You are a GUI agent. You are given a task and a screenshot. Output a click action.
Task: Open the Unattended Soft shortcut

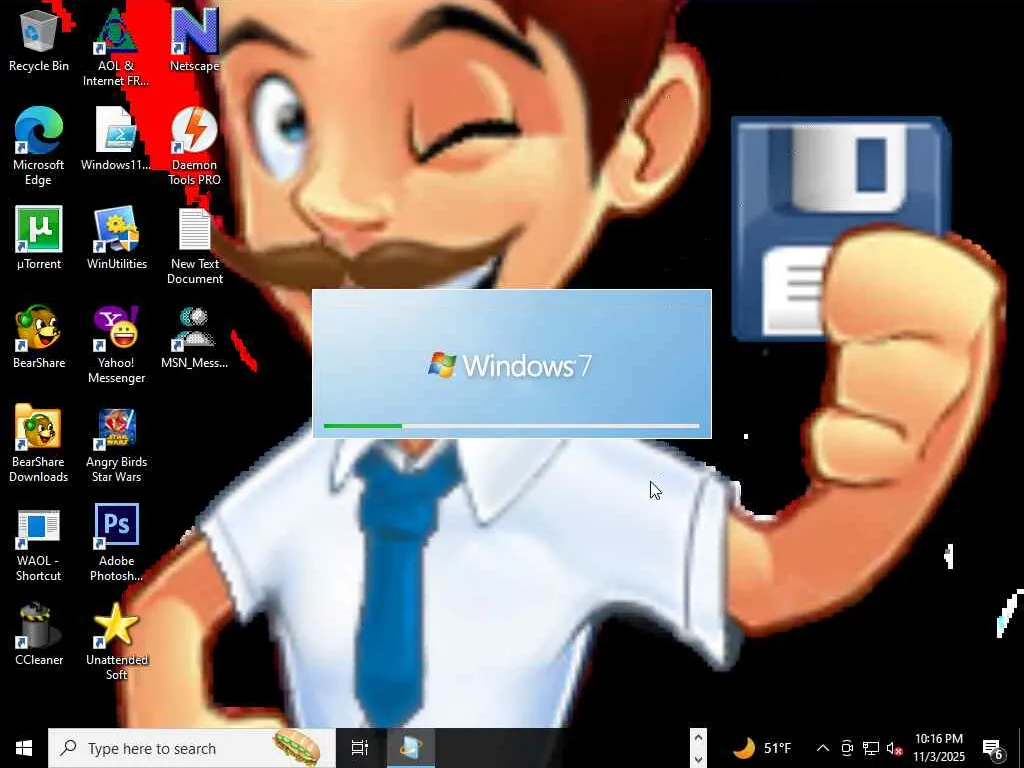click(116, 641)
